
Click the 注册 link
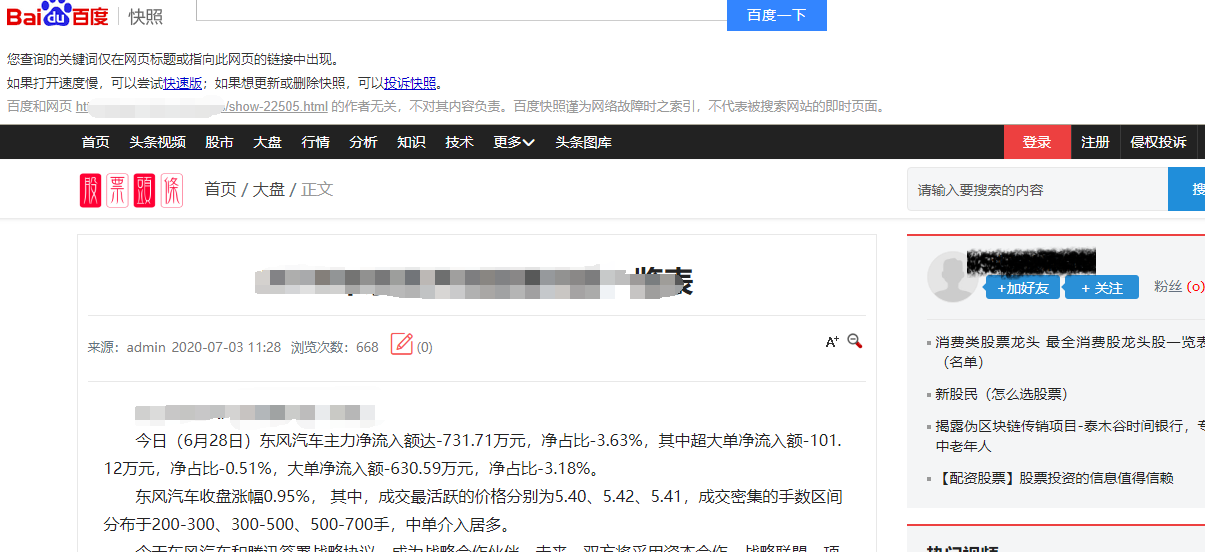[1095, 142]
